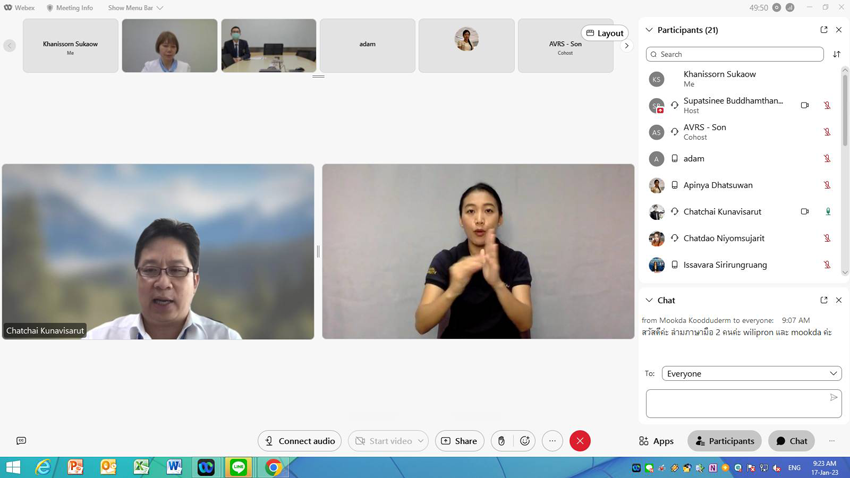The height and width of the screenshot is (478, 850).
Task: Open chat recipient Everyone dropdown
Action: click(751, 373)
